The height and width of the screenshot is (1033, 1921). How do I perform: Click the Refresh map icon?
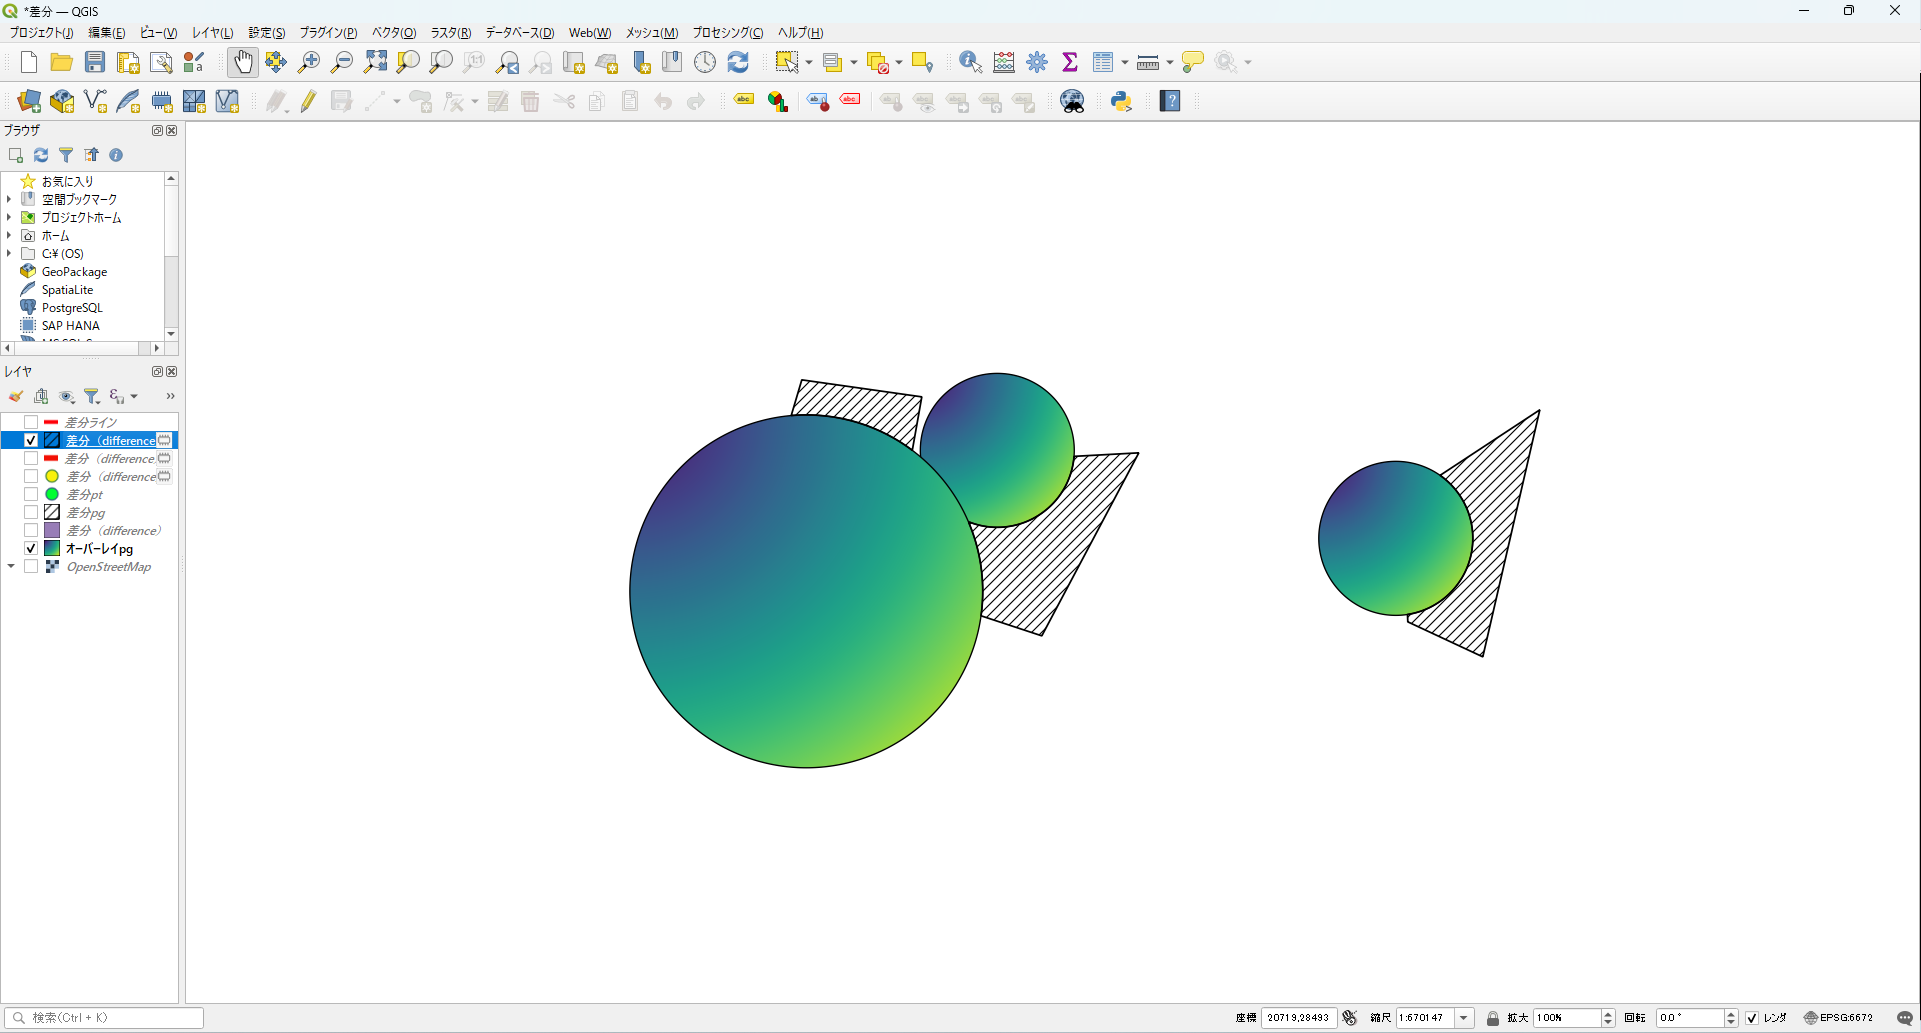coord(738,62)
